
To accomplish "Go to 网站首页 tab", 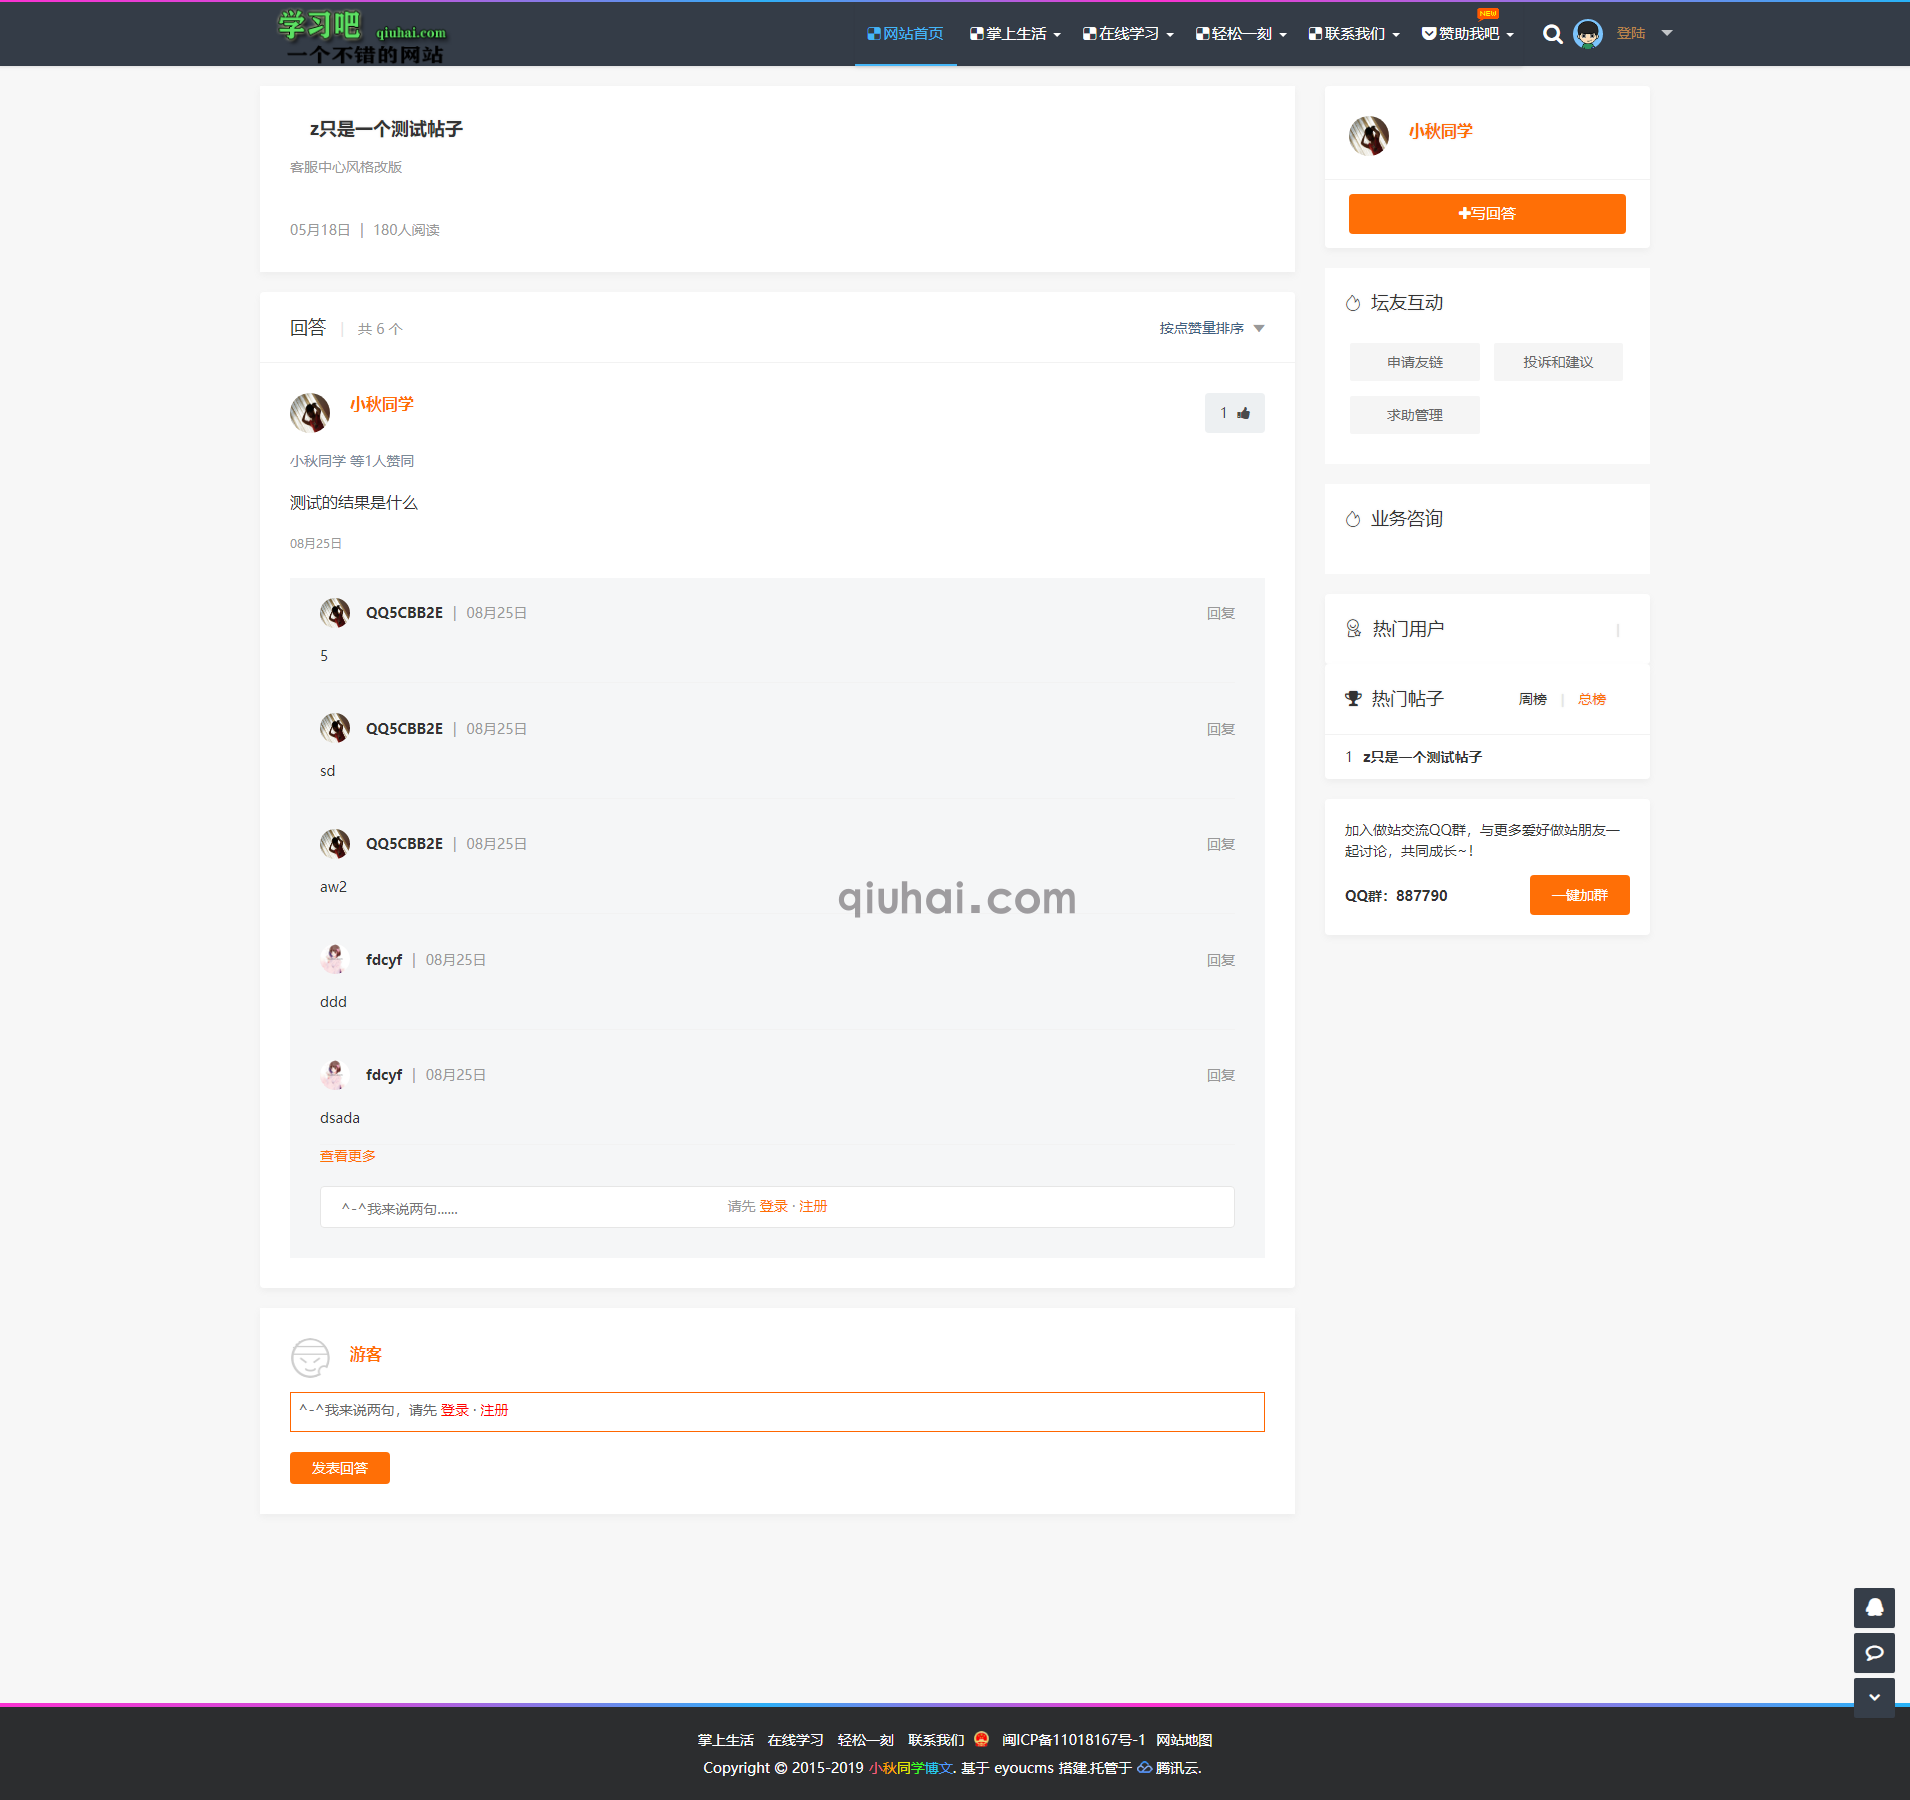I will click(x=905, y=34).
